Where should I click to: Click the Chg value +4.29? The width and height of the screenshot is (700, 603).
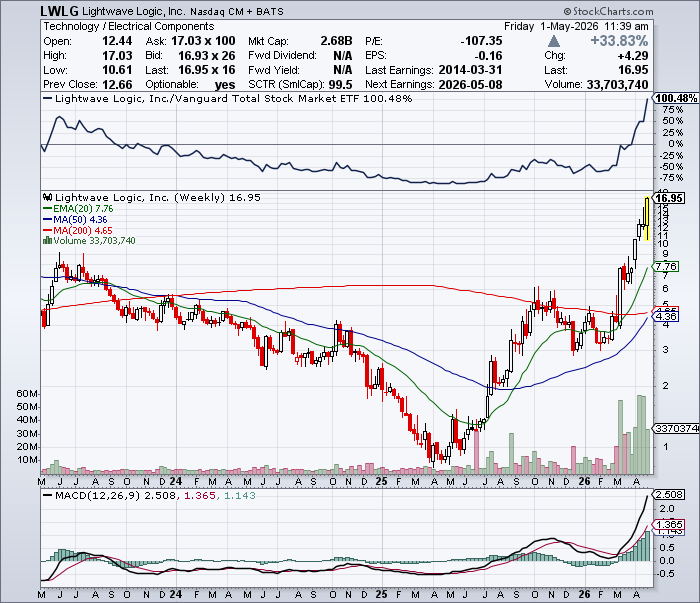pyautogui.click(x=633, y=56)
